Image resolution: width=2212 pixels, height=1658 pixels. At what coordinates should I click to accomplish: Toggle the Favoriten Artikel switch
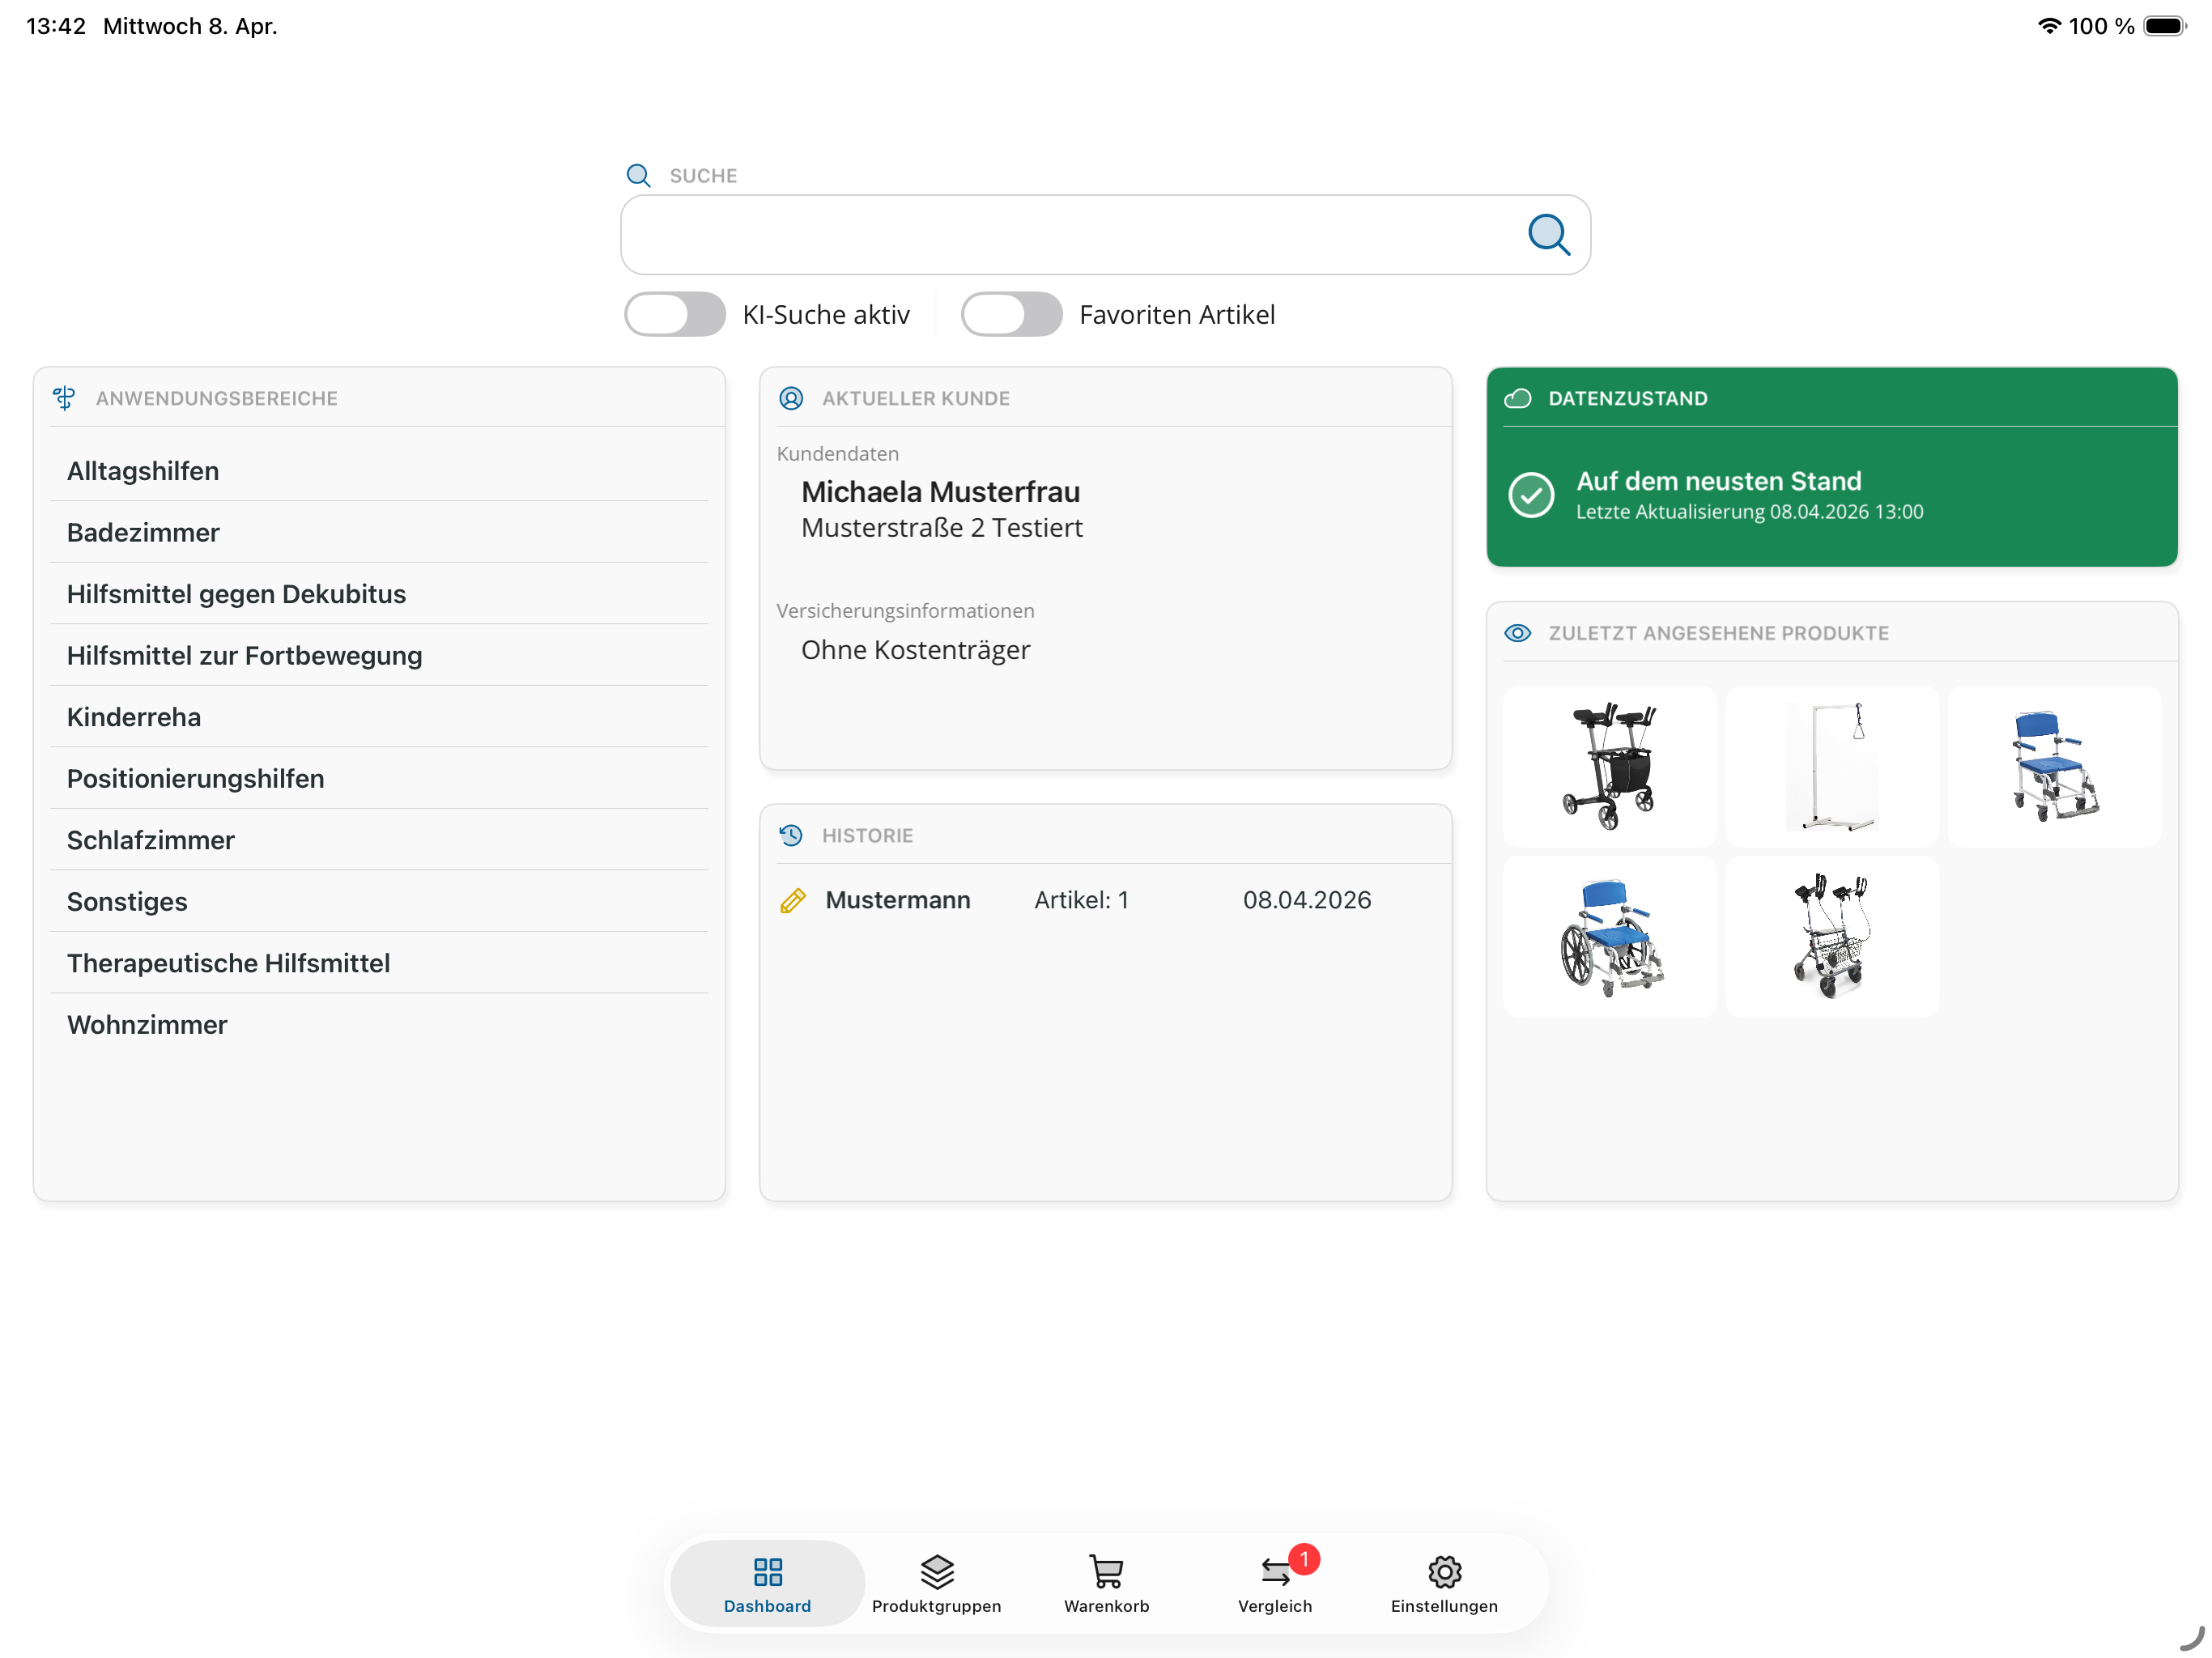point(1011,314)
